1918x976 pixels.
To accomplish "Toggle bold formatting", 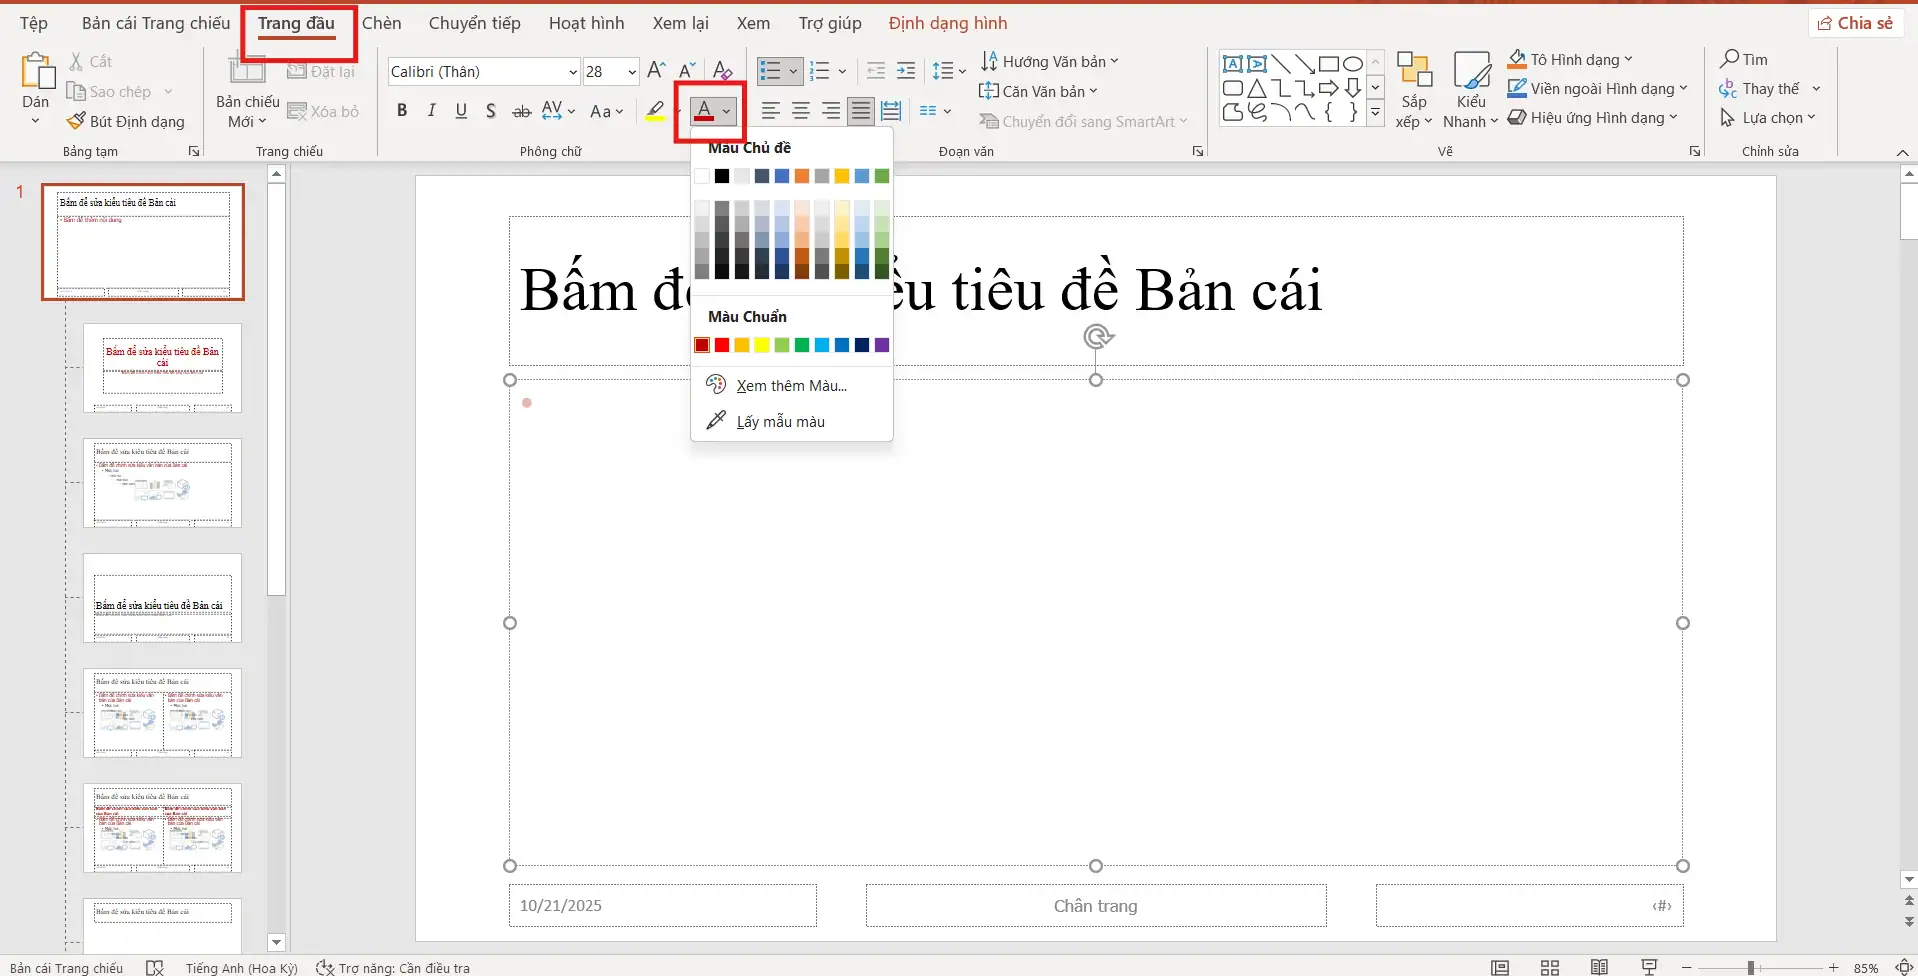I will tap(402, 110).
